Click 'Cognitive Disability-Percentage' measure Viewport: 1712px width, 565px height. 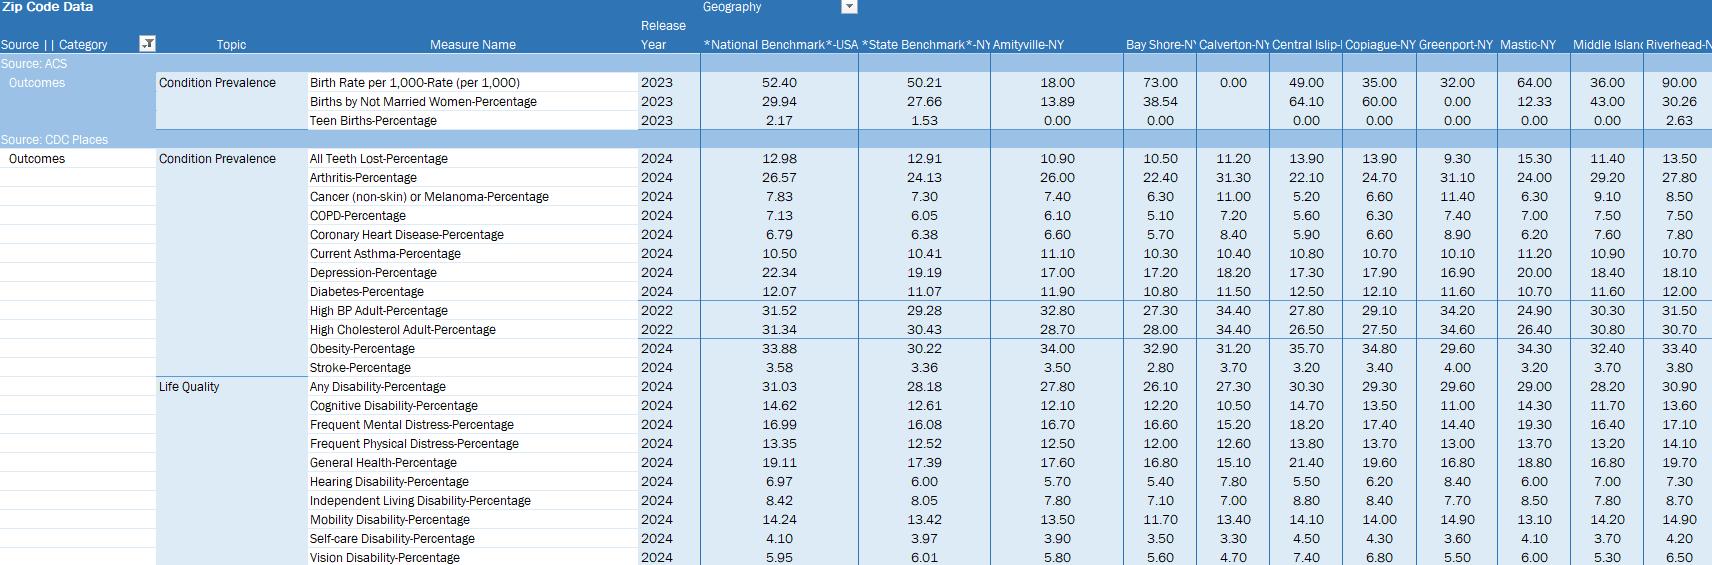tap(394, 406)
